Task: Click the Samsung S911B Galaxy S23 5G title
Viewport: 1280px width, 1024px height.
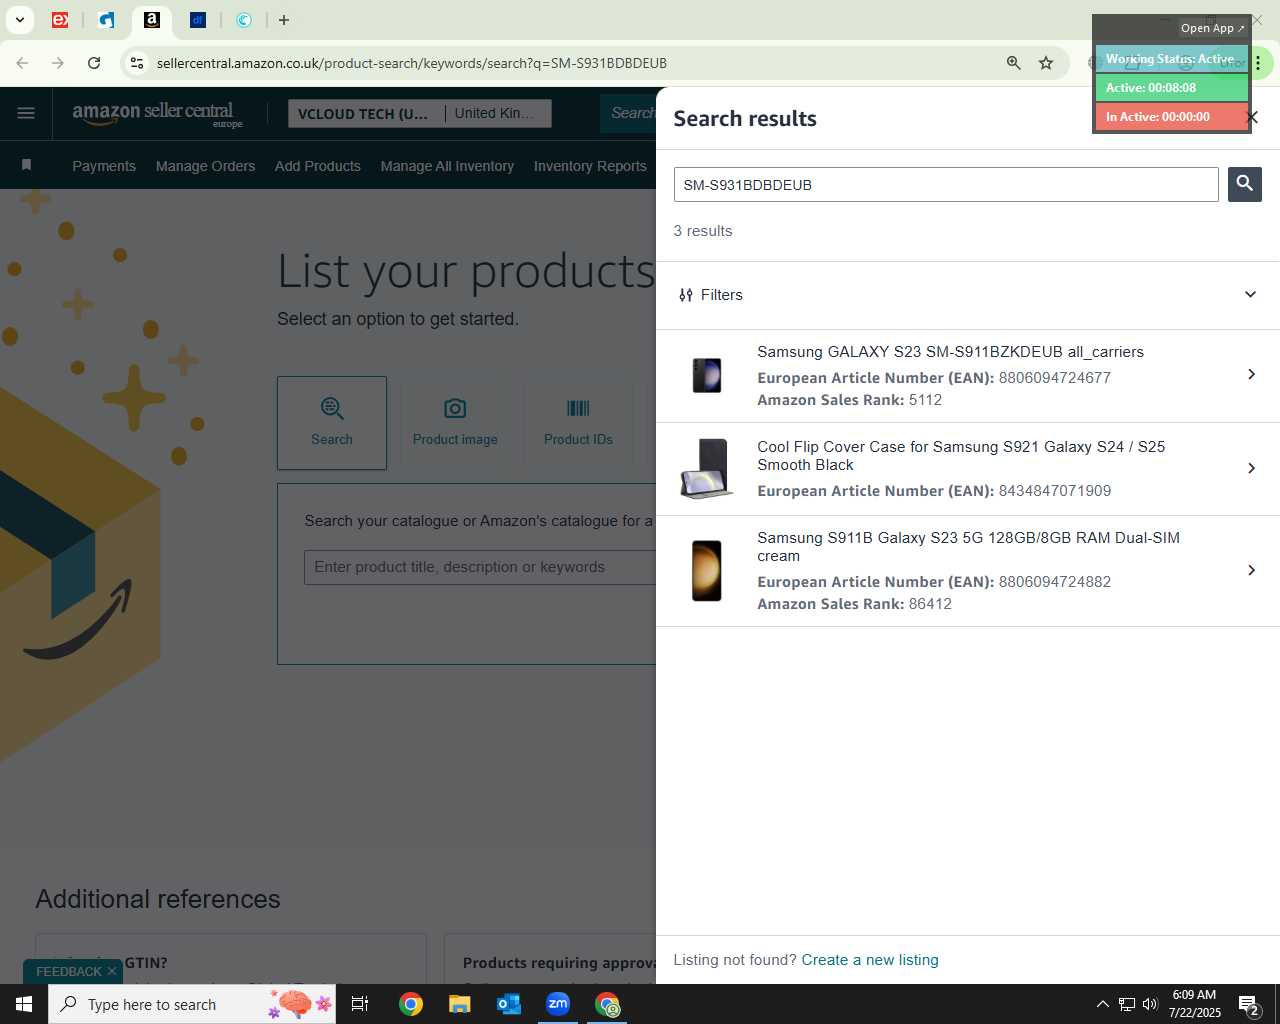Action: [x=968, y=547]
